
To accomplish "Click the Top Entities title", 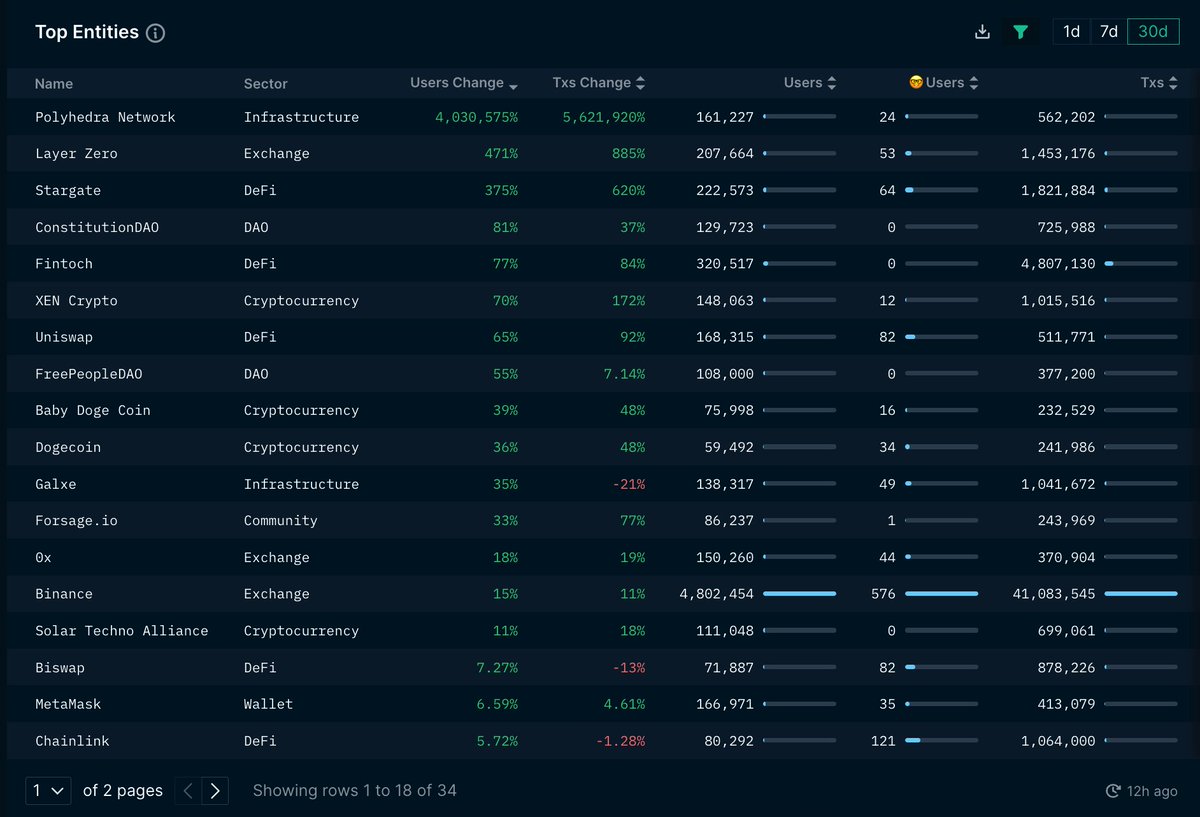I will pos(87,32).
